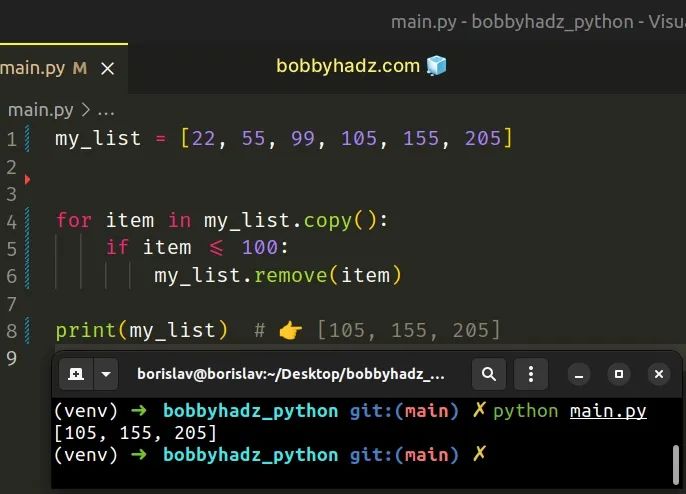This screenshot has width=686, height=494.
Task: Click the number 55 in line 1
Action: pos(253,139)
